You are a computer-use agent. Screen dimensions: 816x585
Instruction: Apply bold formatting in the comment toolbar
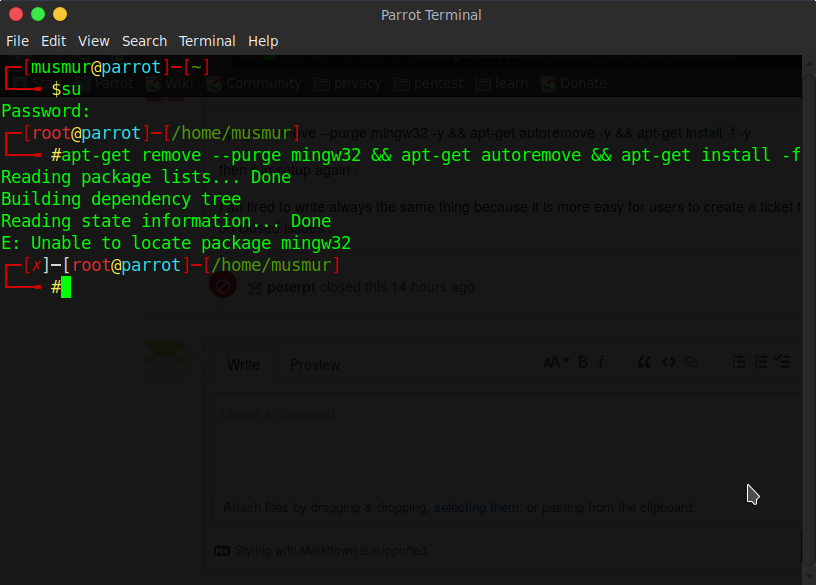click(x=582, y=362)
